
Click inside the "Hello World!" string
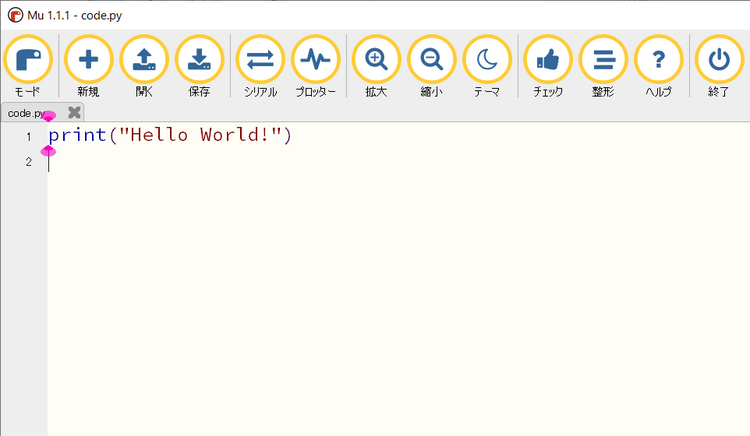200,135
